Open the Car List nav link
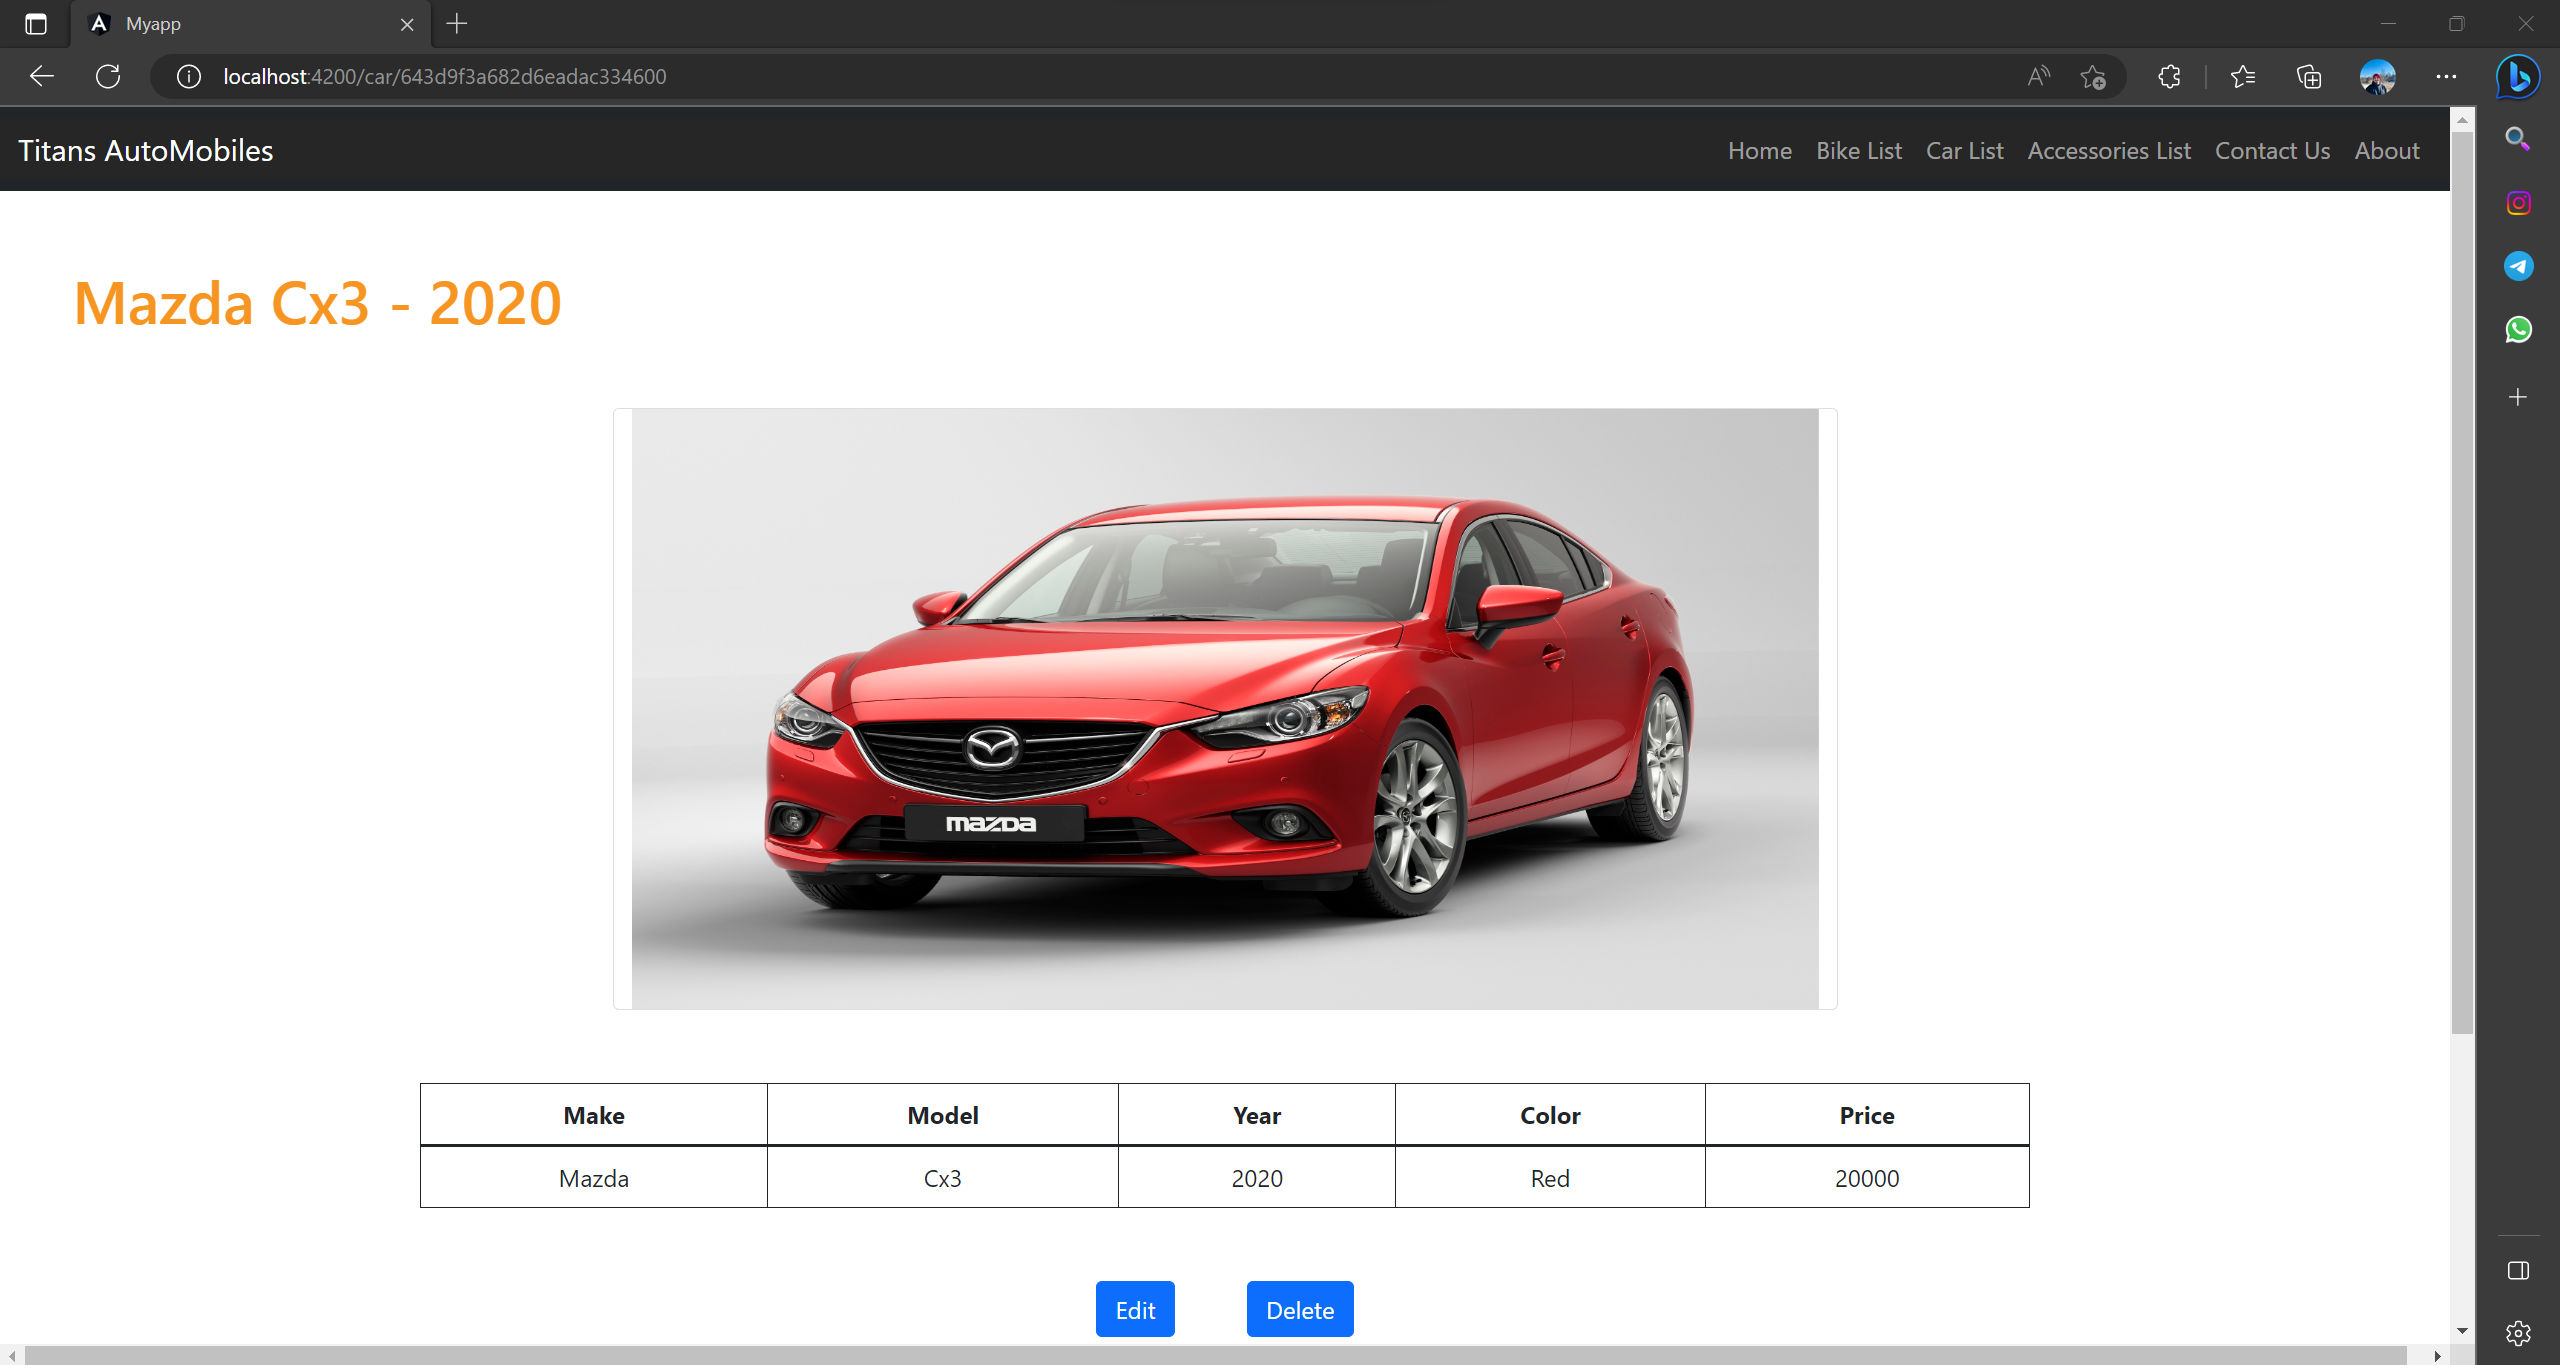The image size is (2560, 1365). (x=1964, y=151)
